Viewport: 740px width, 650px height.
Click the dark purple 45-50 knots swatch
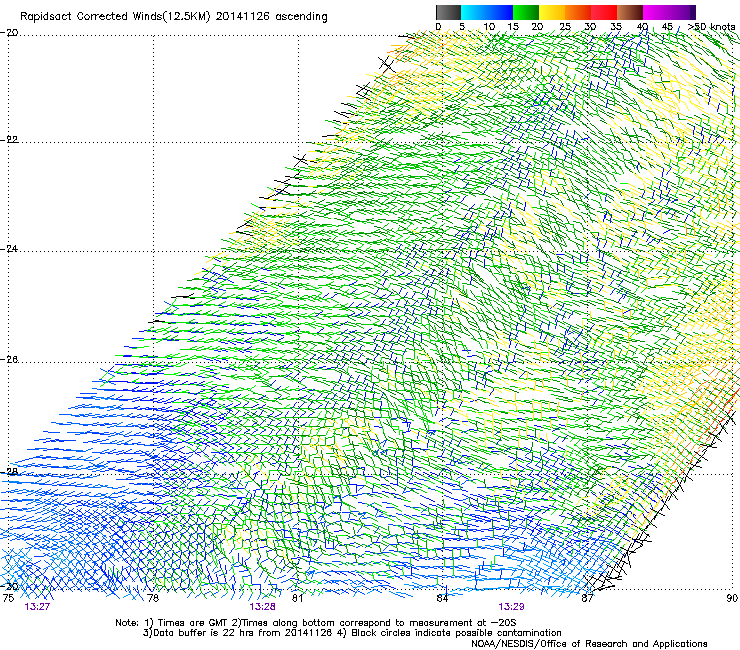[x=682, y=12]
